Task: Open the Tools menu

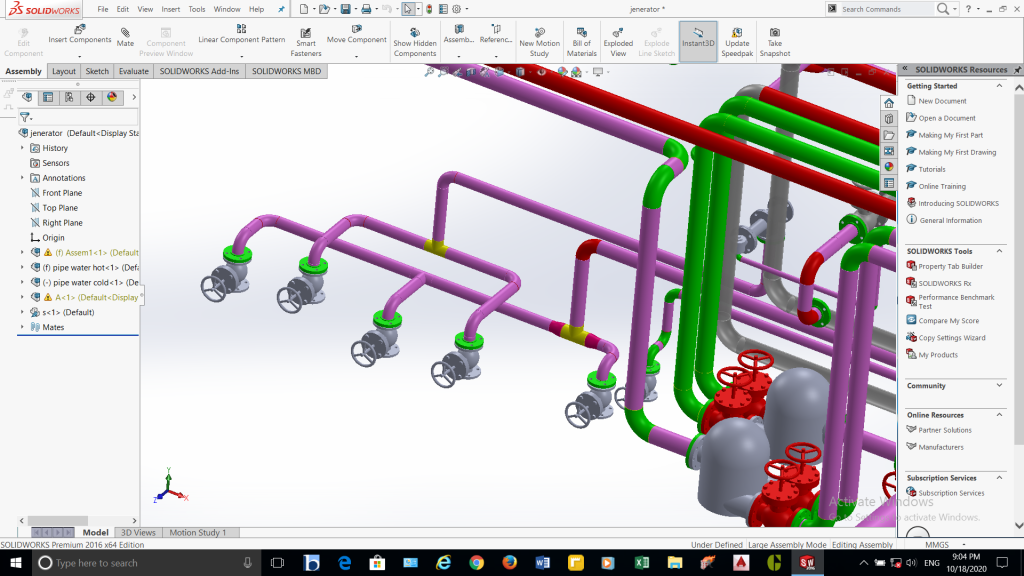Action: point(197,9)
